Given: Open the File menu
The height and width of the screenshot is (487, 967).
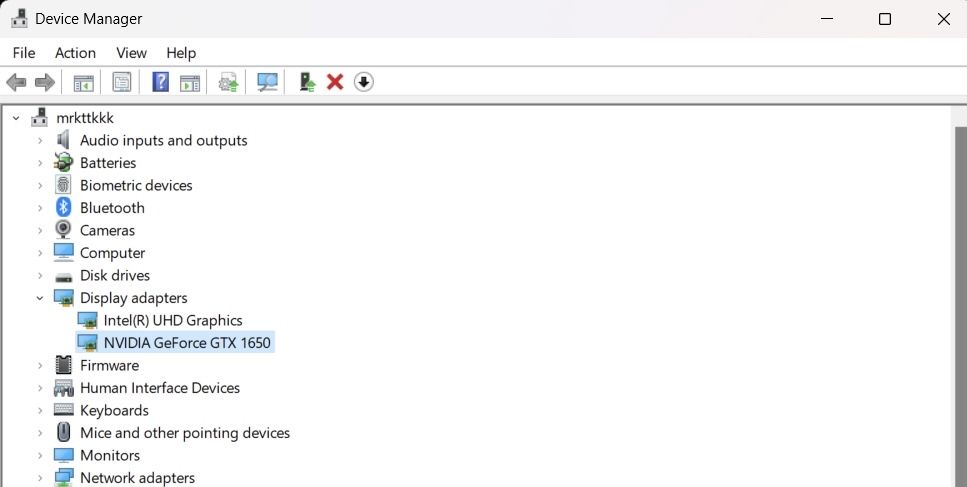Looking at the screenshot, I should coord(24,53).
